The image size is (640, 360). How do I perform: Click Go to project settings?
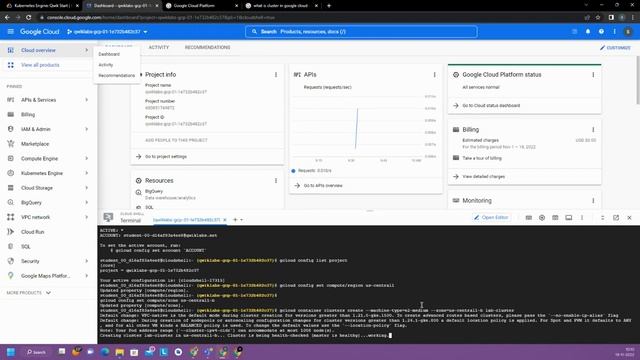pyautogui.click(x=166, y=156)
